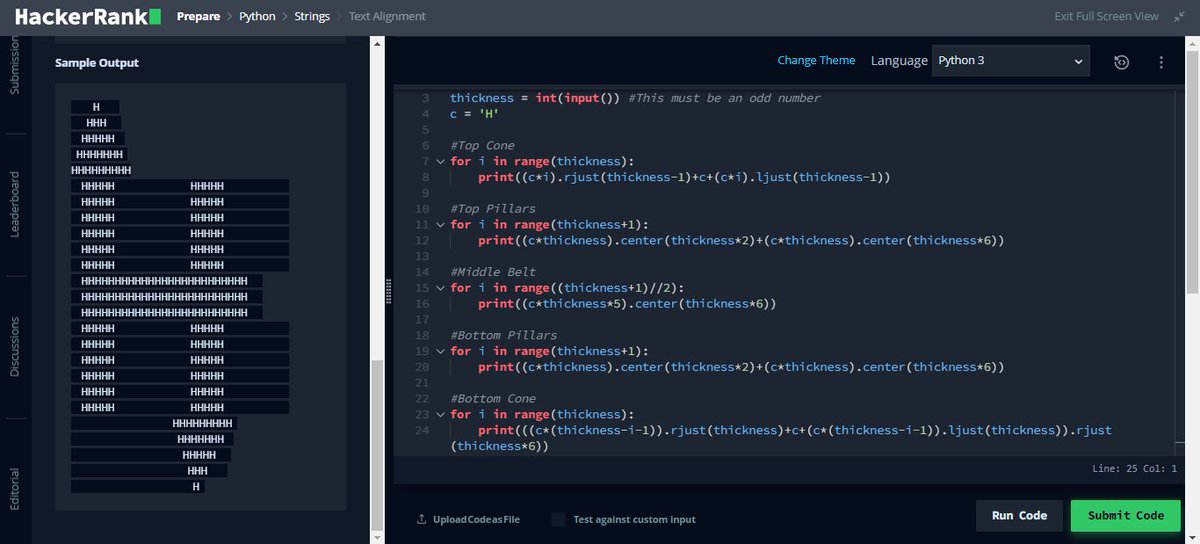Go to Prepare breadcrumb
The width and height of the screenshot is (1200, 544).
coord(198,16)
